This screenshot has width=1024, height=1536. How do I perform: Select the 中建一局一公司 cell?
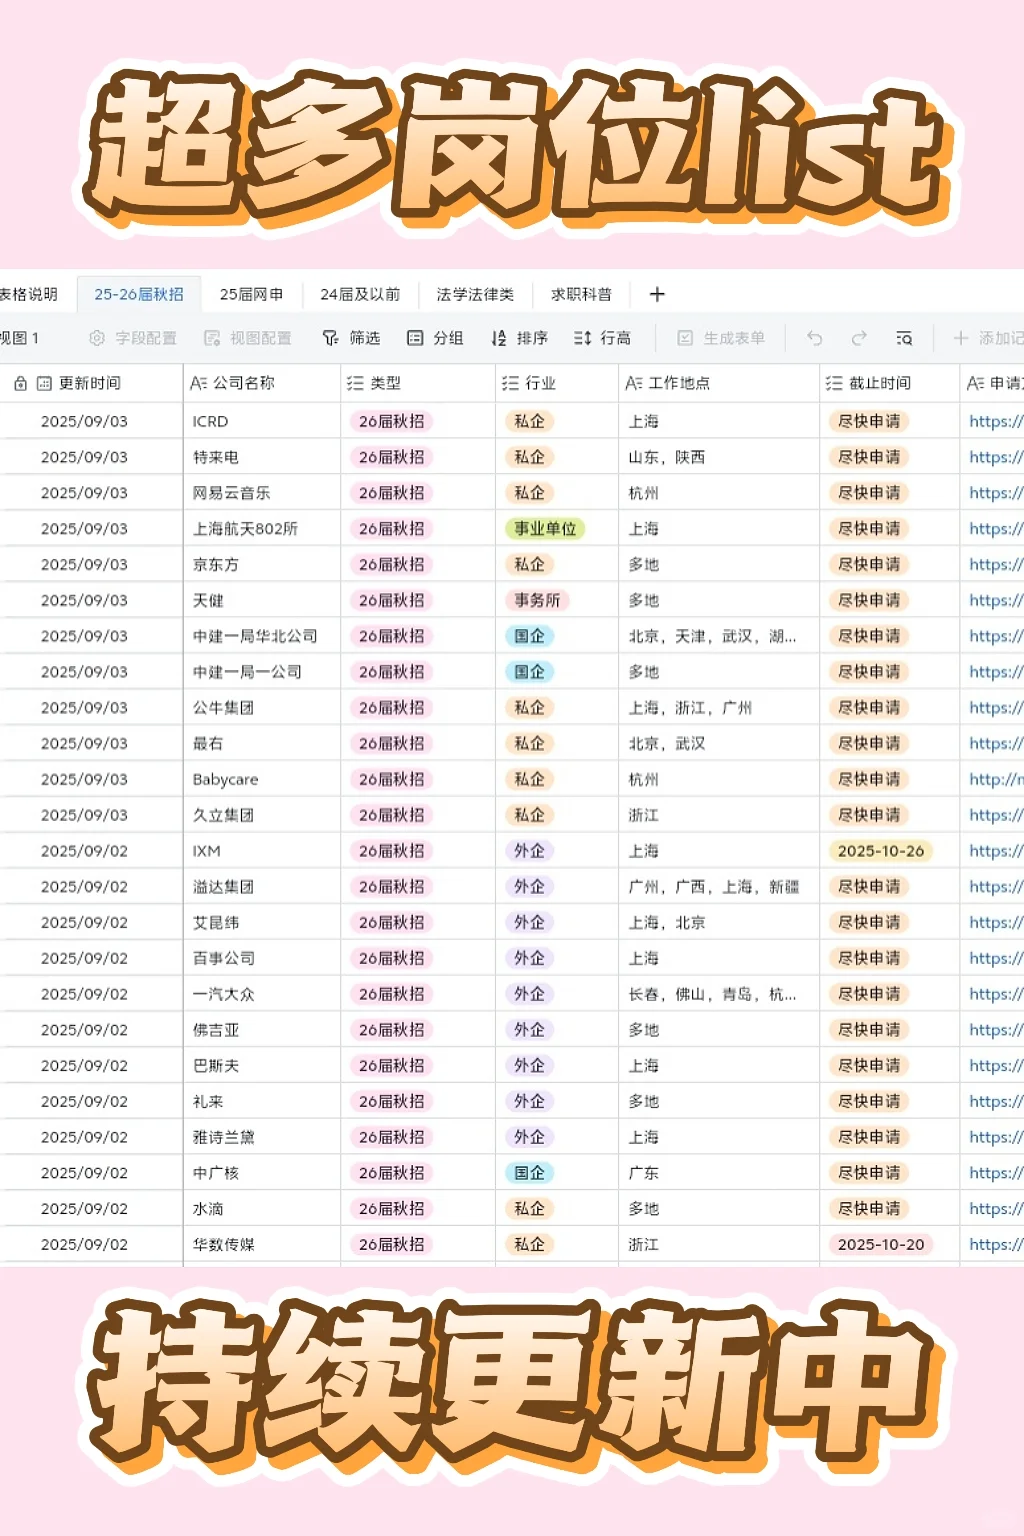[262, 672]
